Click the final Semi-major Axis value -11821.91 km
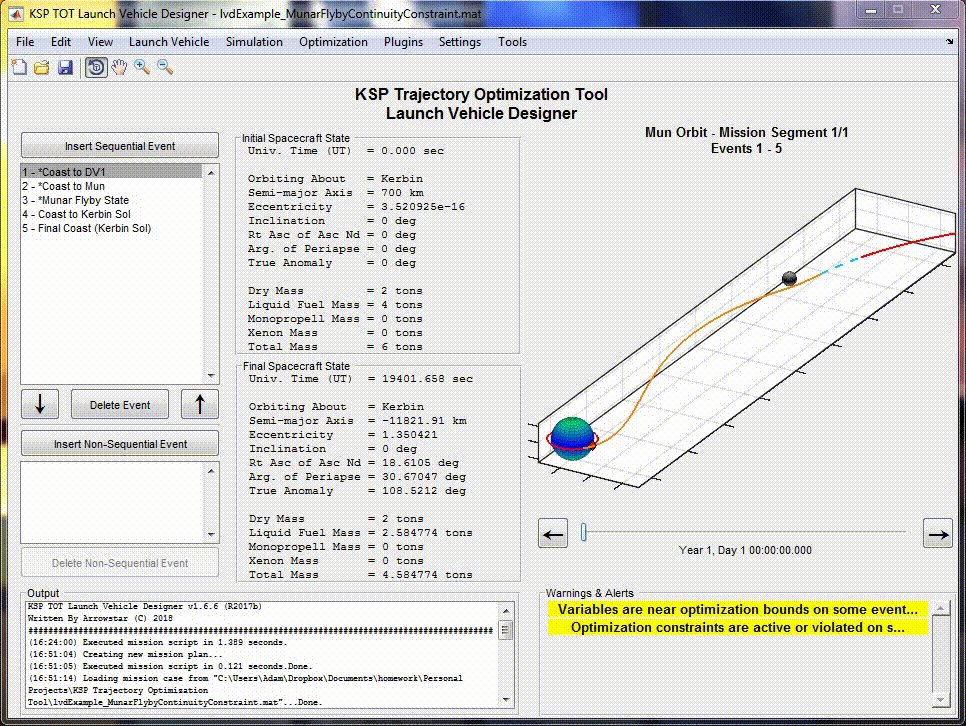Screen dimensions: 966x726 point(424,421)
